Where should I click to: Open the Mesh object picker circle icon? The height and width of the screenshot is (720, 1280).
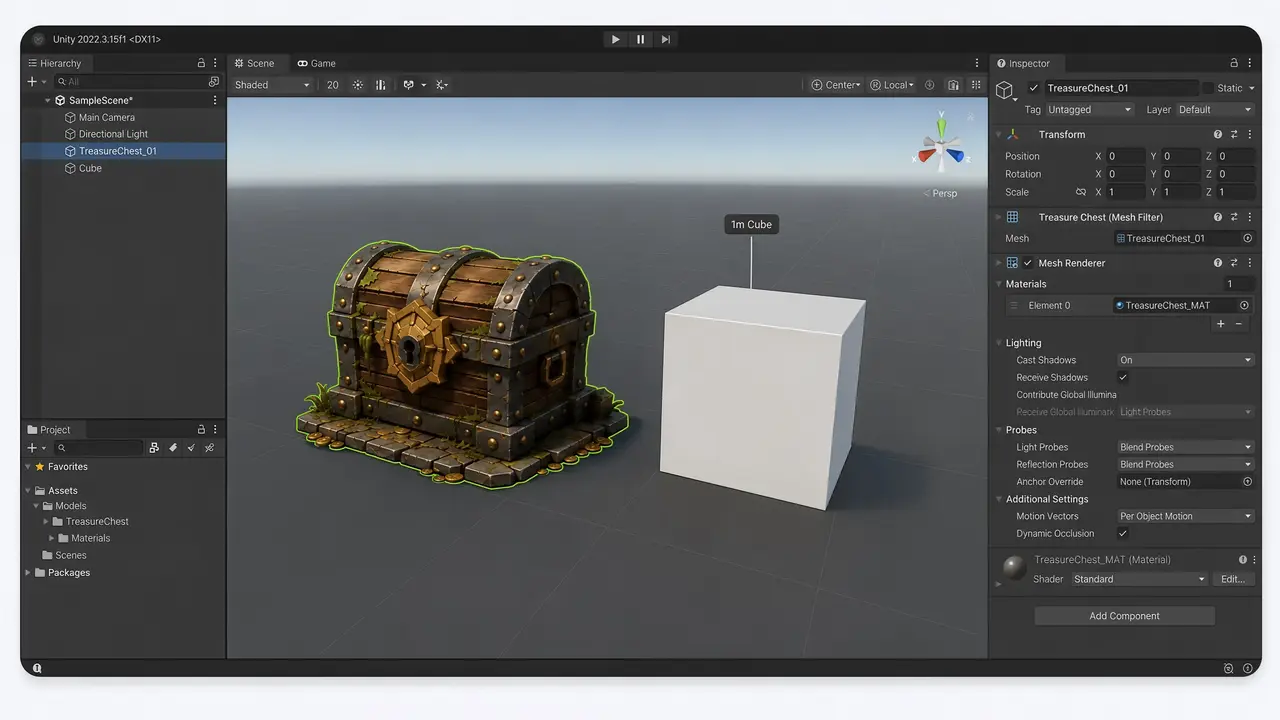click(1247, 238)
